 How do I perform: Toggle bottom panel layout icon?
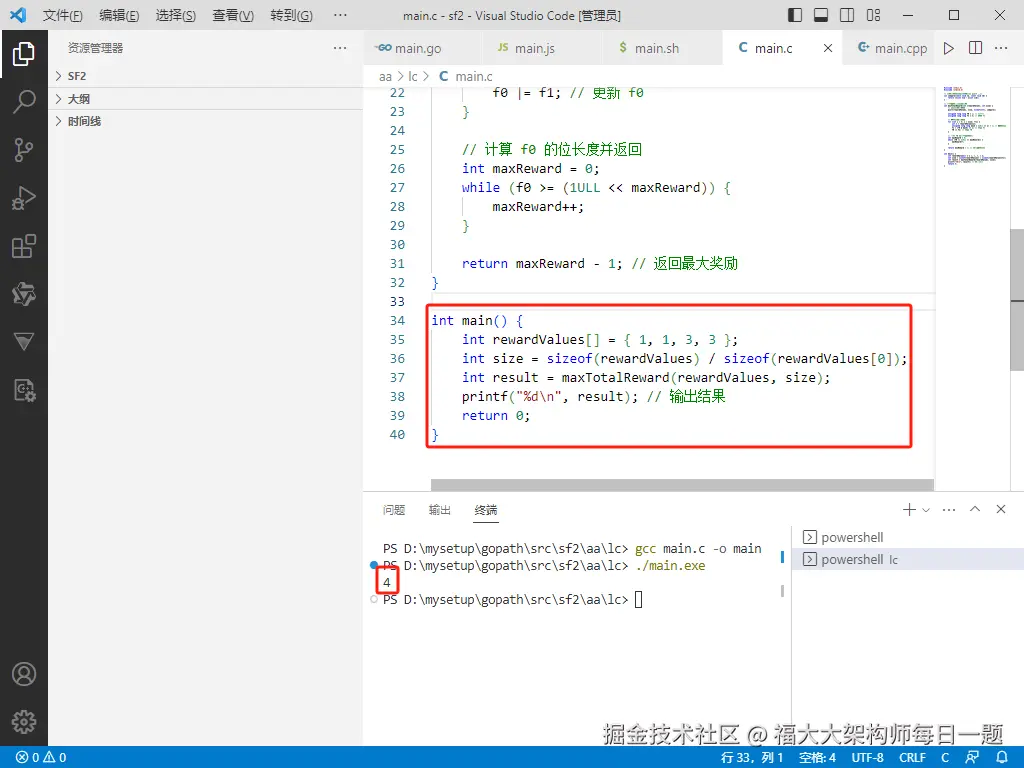point(821,15)
